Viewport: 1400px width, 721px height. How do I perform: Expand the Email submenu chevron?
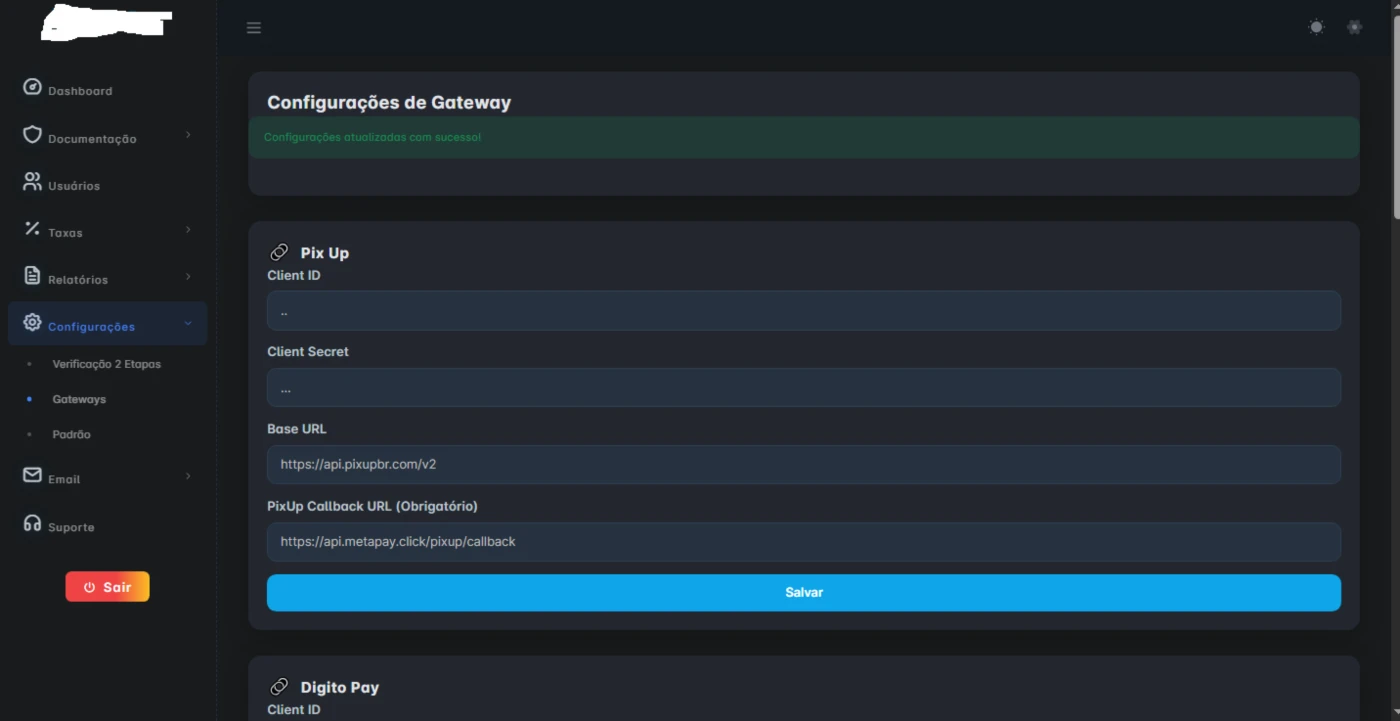tap(188, 477)
